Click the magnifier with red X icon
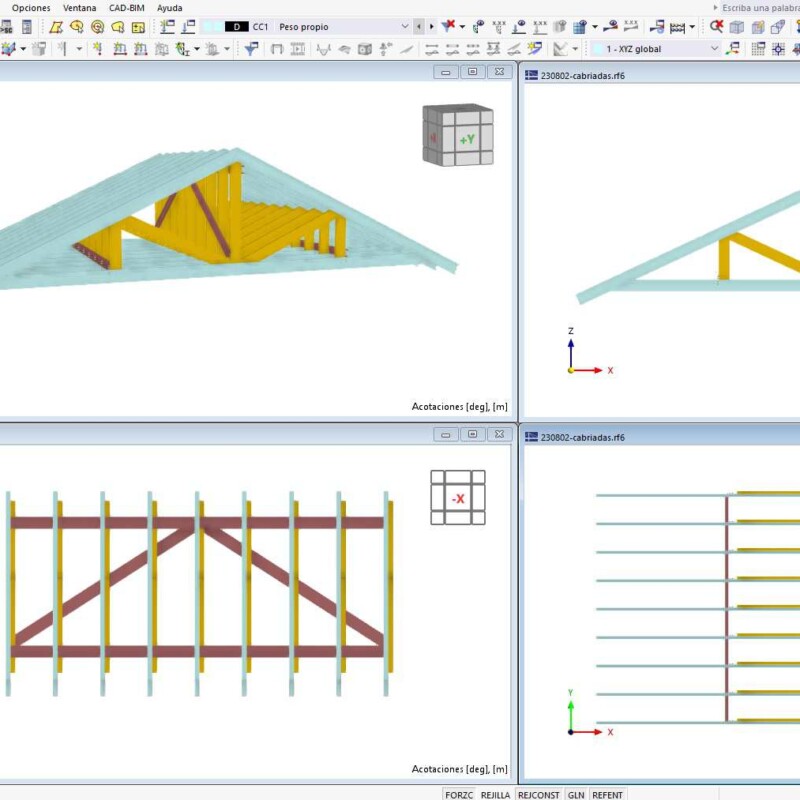This screenshot has height=800, width=800. (x=716, y=26)
